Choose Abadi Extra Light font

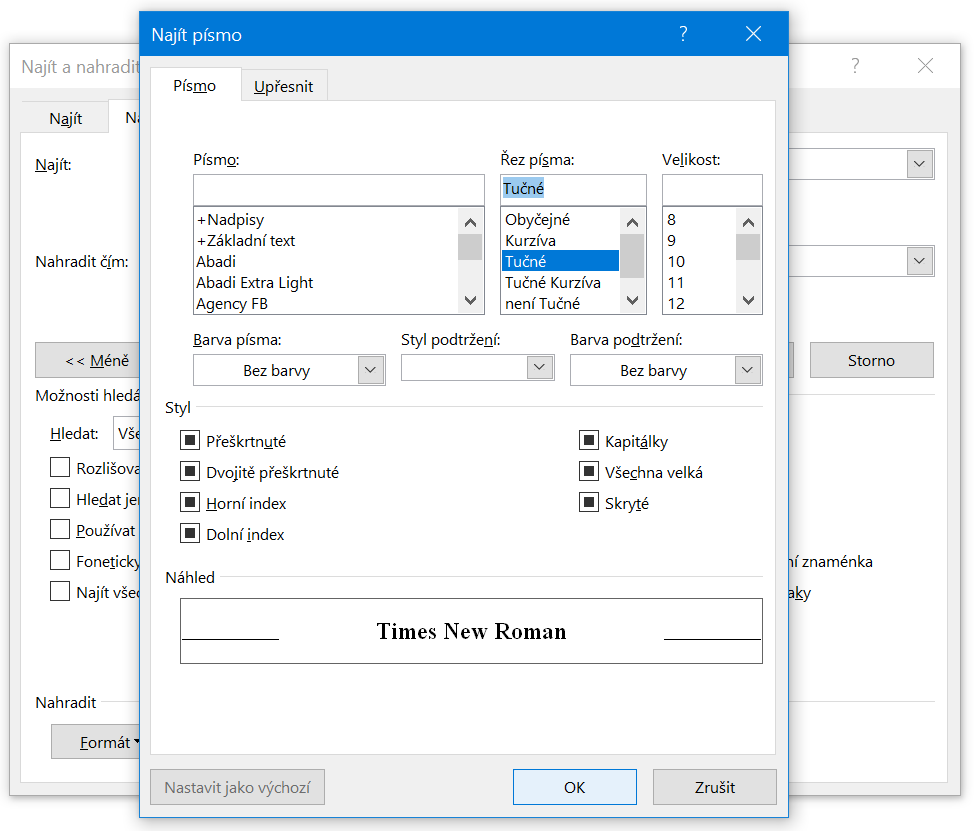tap(255, 282)
